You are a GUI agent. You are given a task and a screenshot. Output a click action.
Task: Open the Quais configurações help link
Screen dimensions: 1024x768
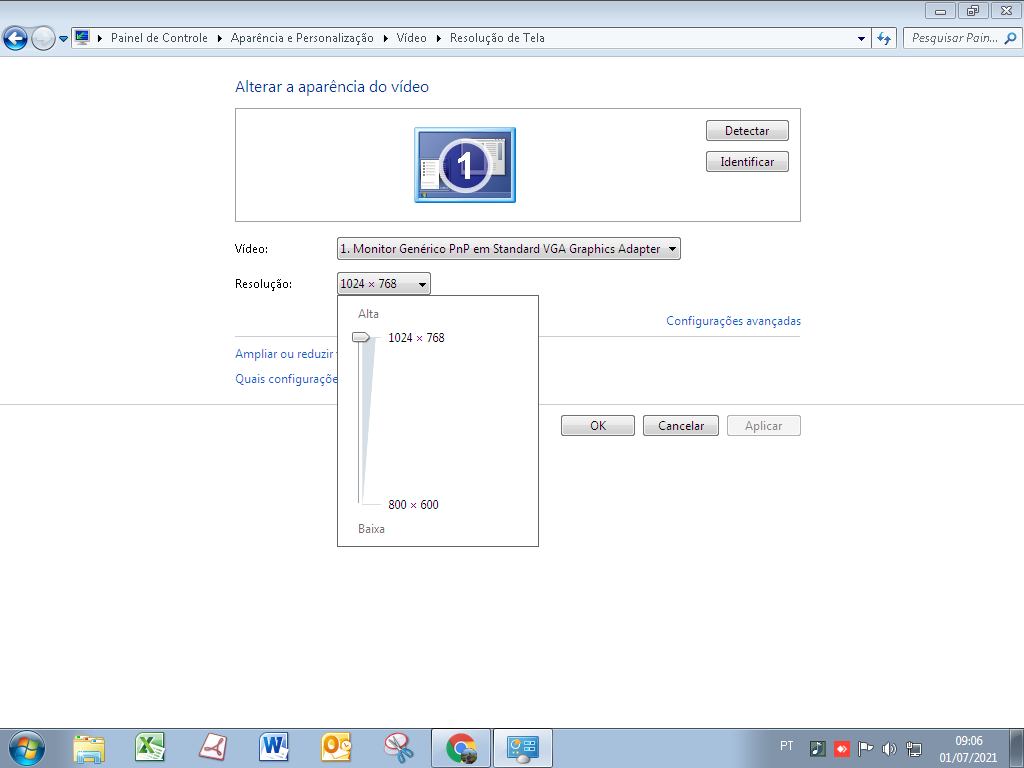click(286, 379)
